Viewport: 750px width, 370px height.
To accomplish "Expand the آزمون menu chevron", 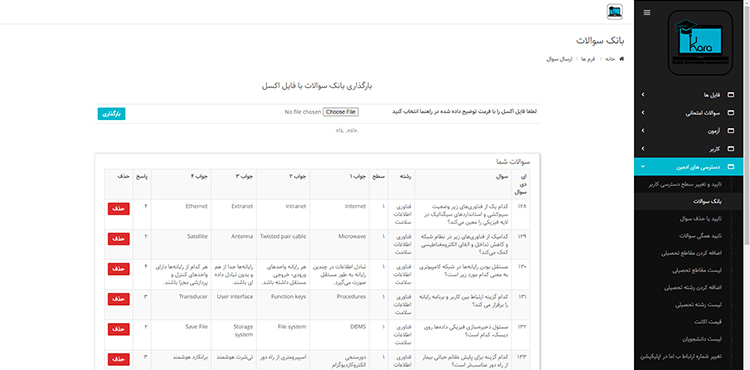I will click(x=642, y=131).
